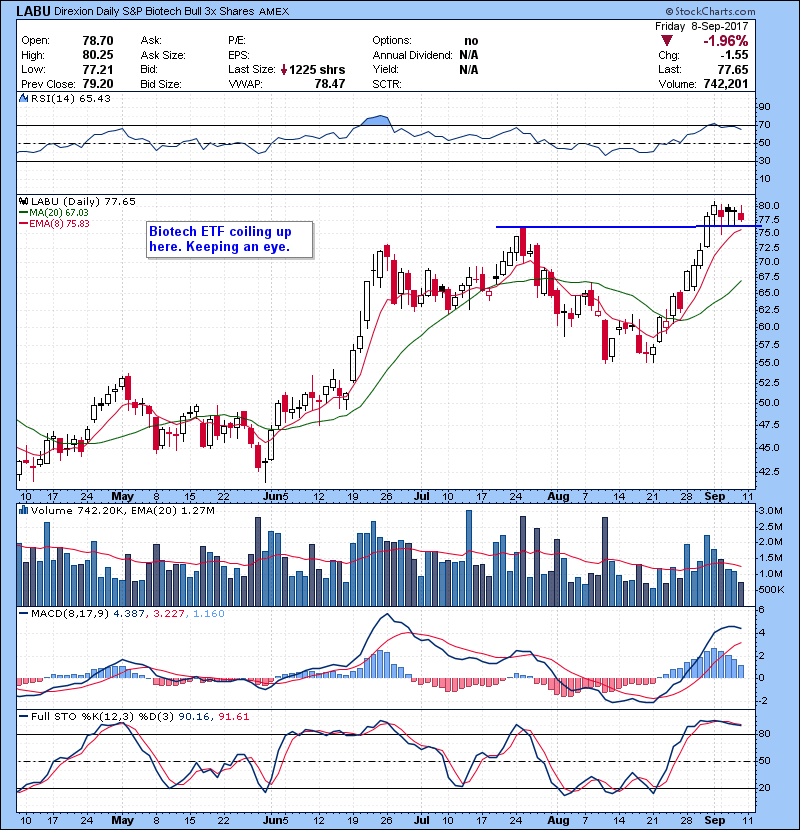Image resolution: width=800 pixels, height=830 pixels.
Task: Click the Options value 'no'
Action: tap(471, 41)
